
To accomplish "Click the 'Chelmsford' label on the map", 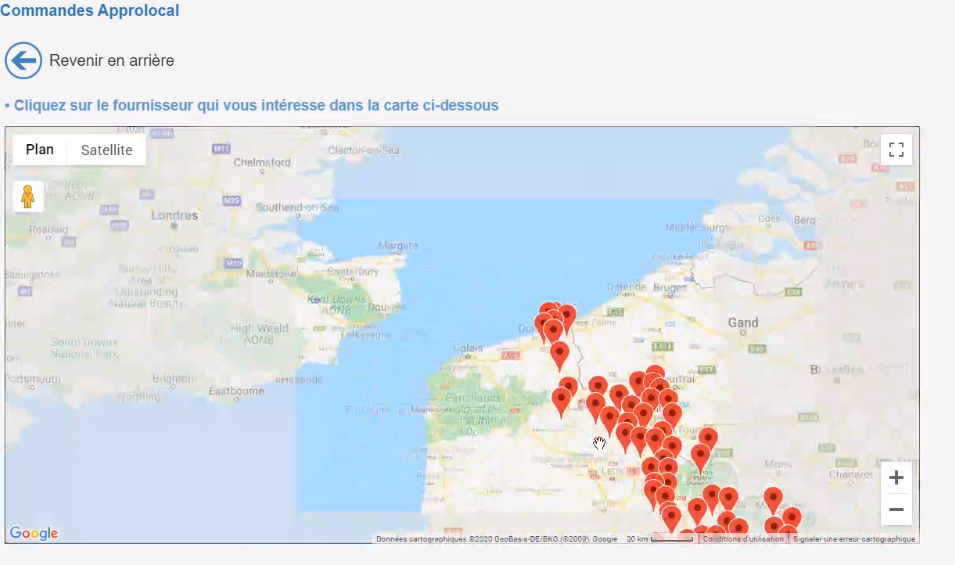I will (x=262, y=163).
